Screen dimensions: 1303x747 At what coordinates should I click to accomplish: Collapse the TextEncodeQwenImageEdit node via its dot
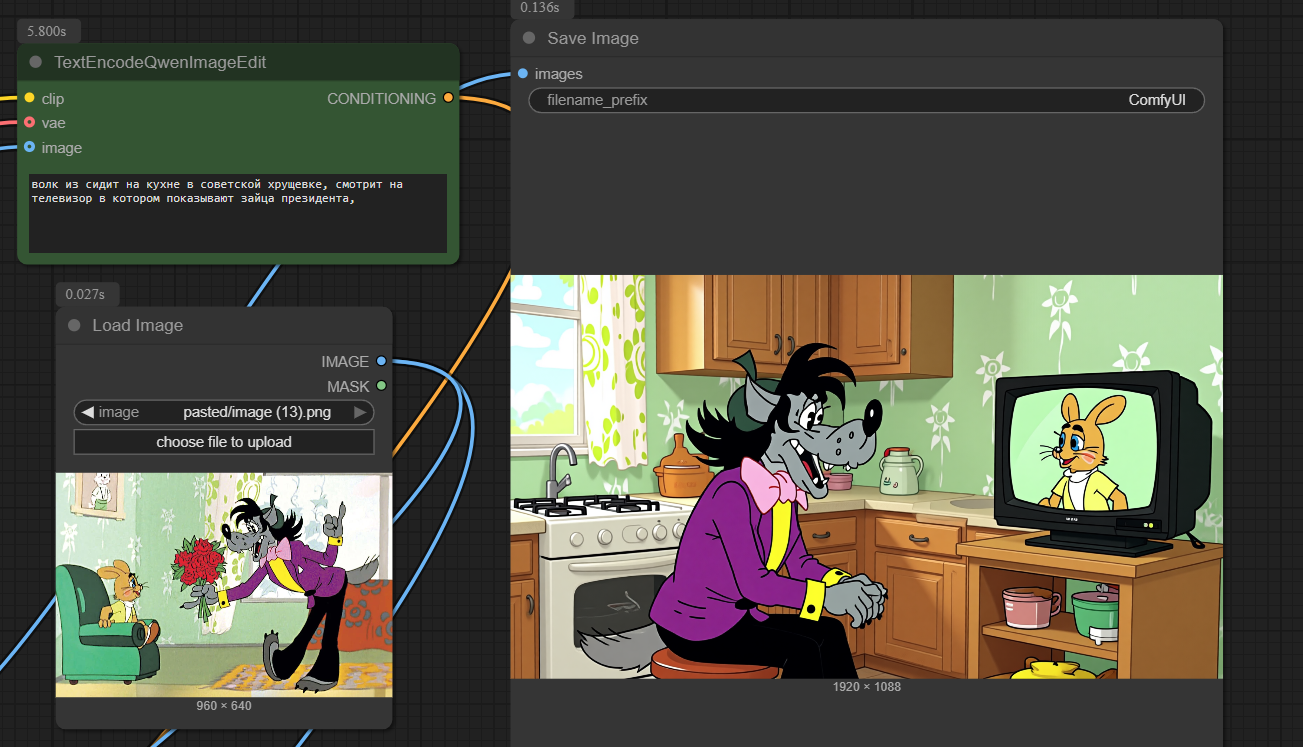click(36, 62)
